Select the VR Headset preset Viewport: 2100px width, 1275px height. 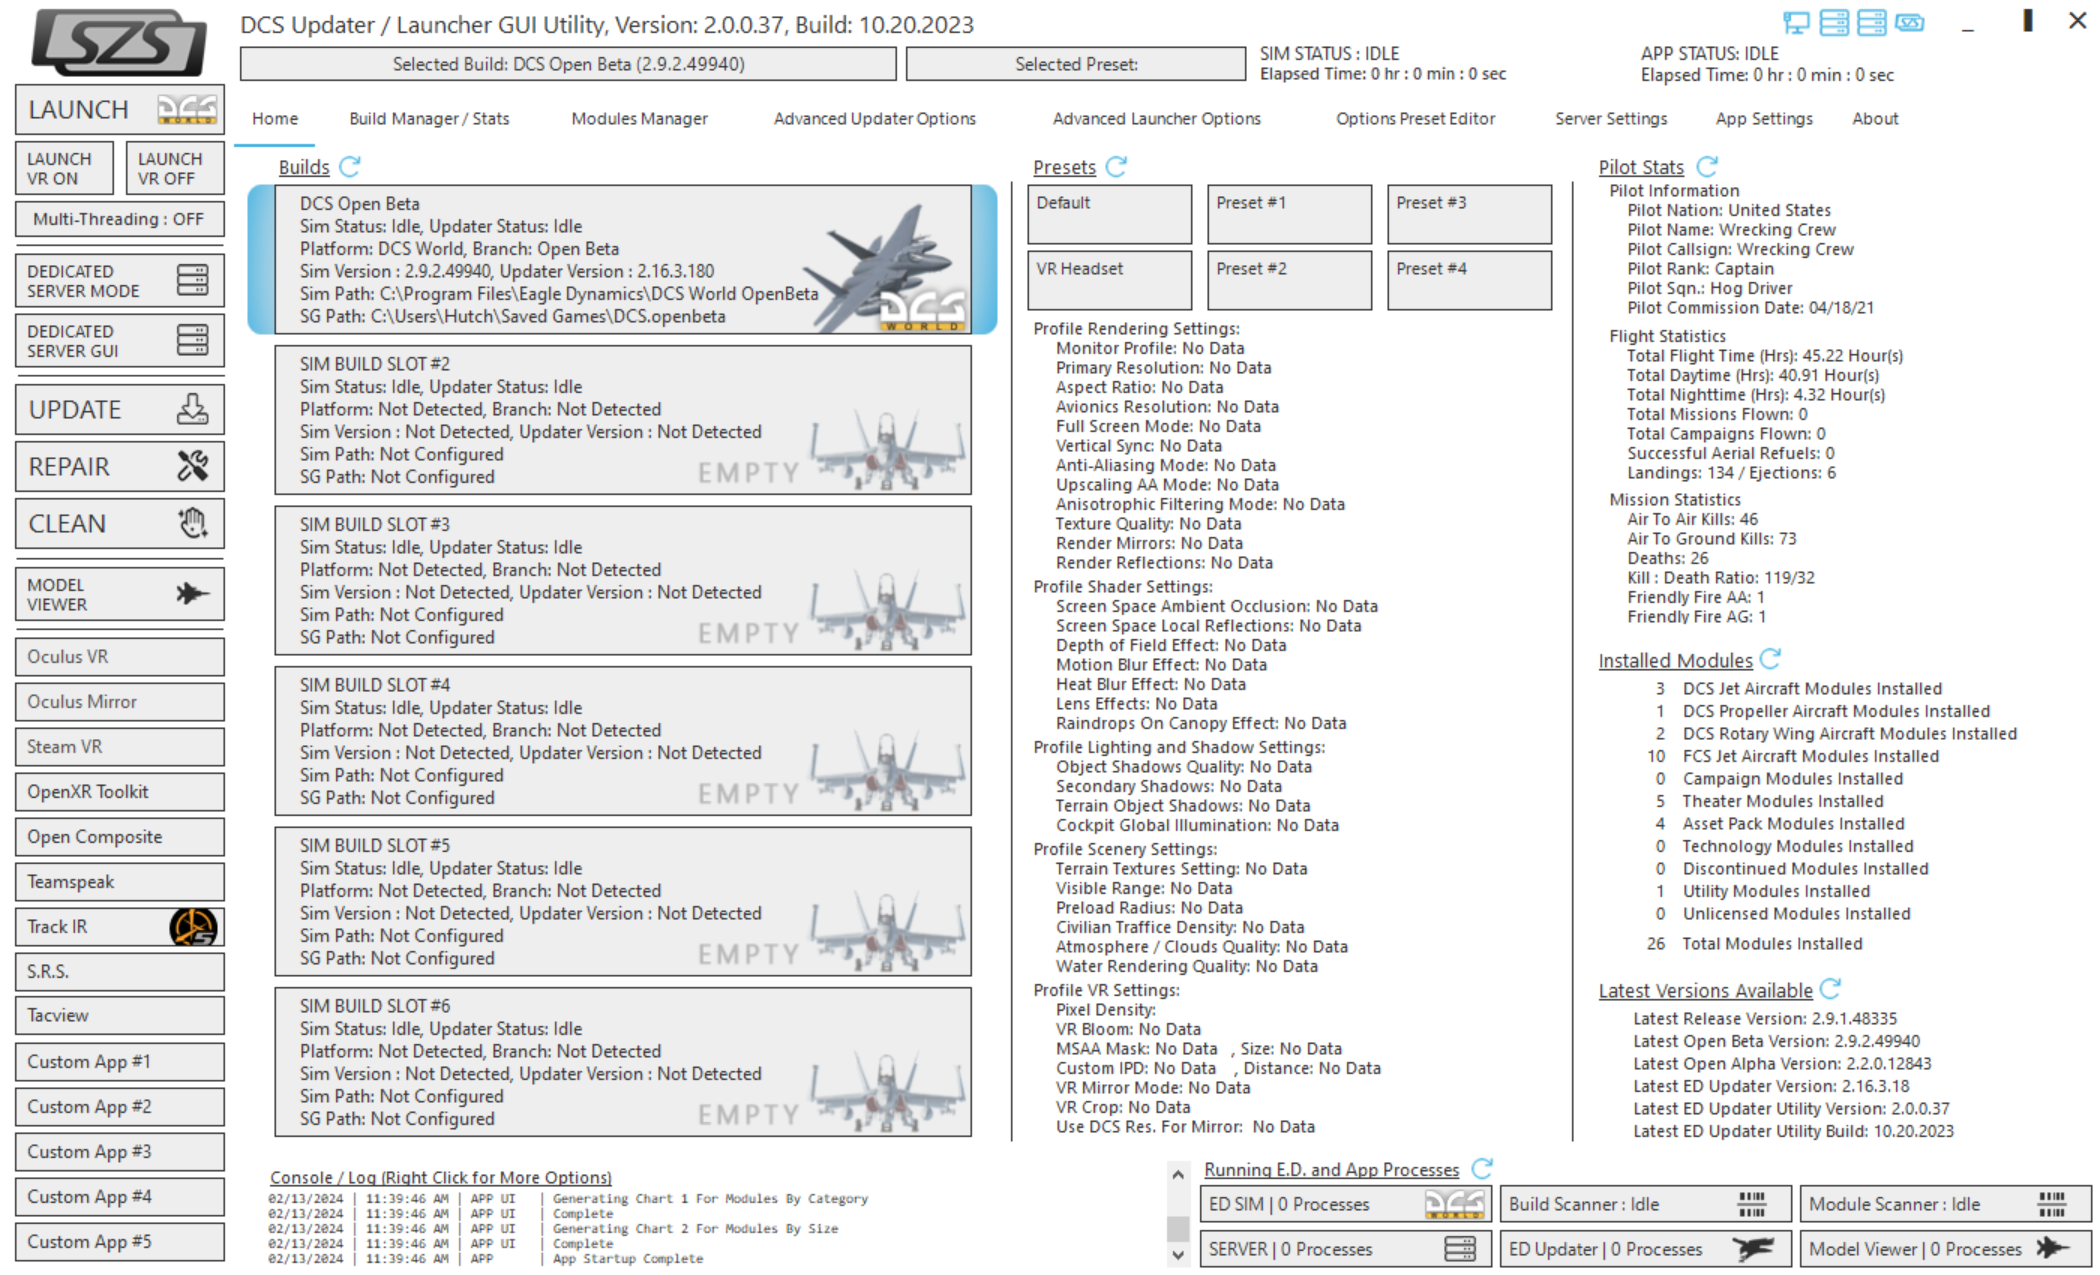[x=1110, y=280]
